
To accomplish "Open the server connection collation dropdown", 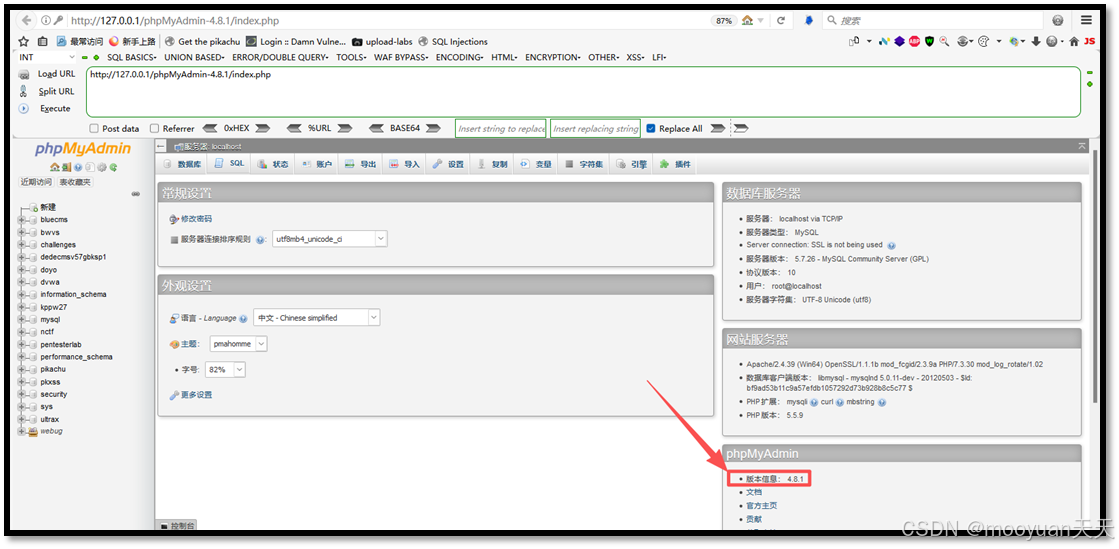I will (330, 239).
